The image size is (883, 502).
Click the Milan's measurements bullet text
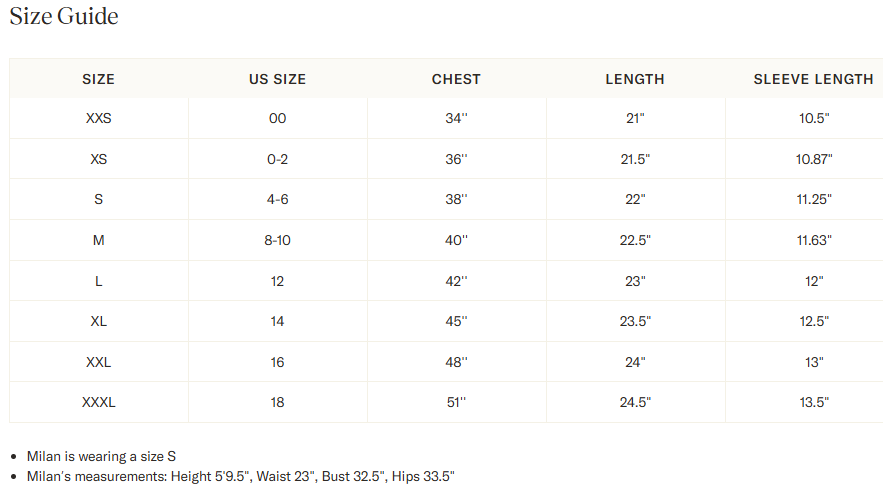pyautogui.click(x=240, y=477)
